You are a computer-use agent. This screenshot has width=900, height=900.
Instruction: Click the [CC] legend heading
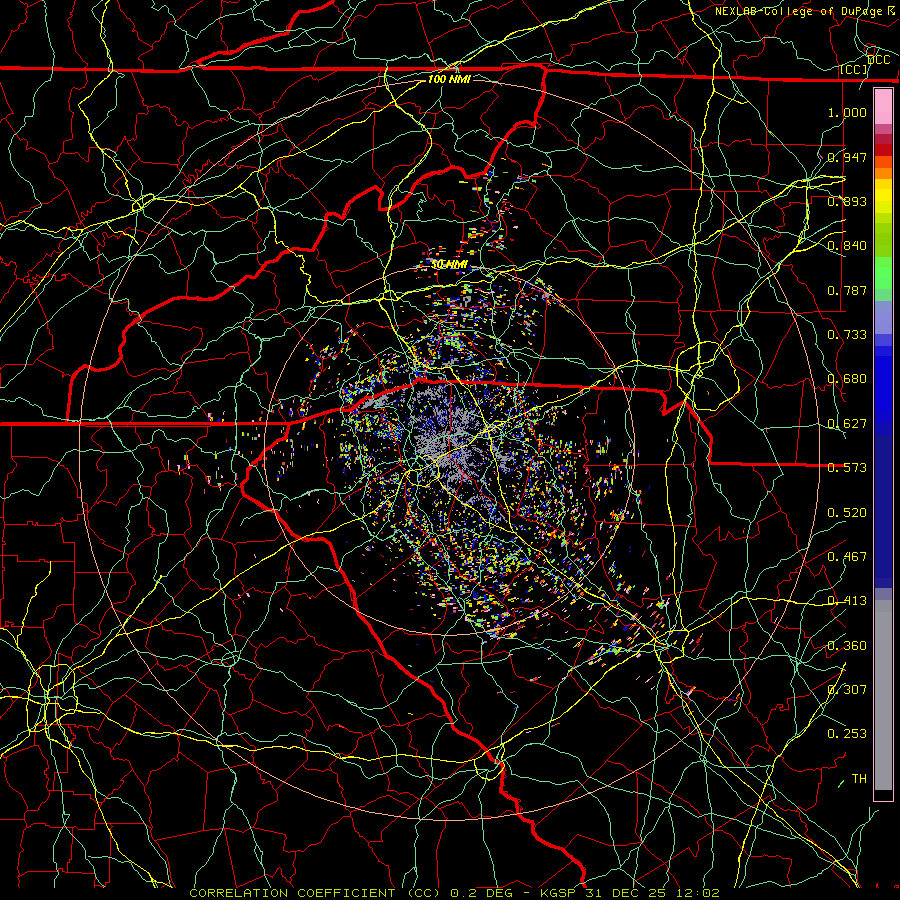click(854, 69)
